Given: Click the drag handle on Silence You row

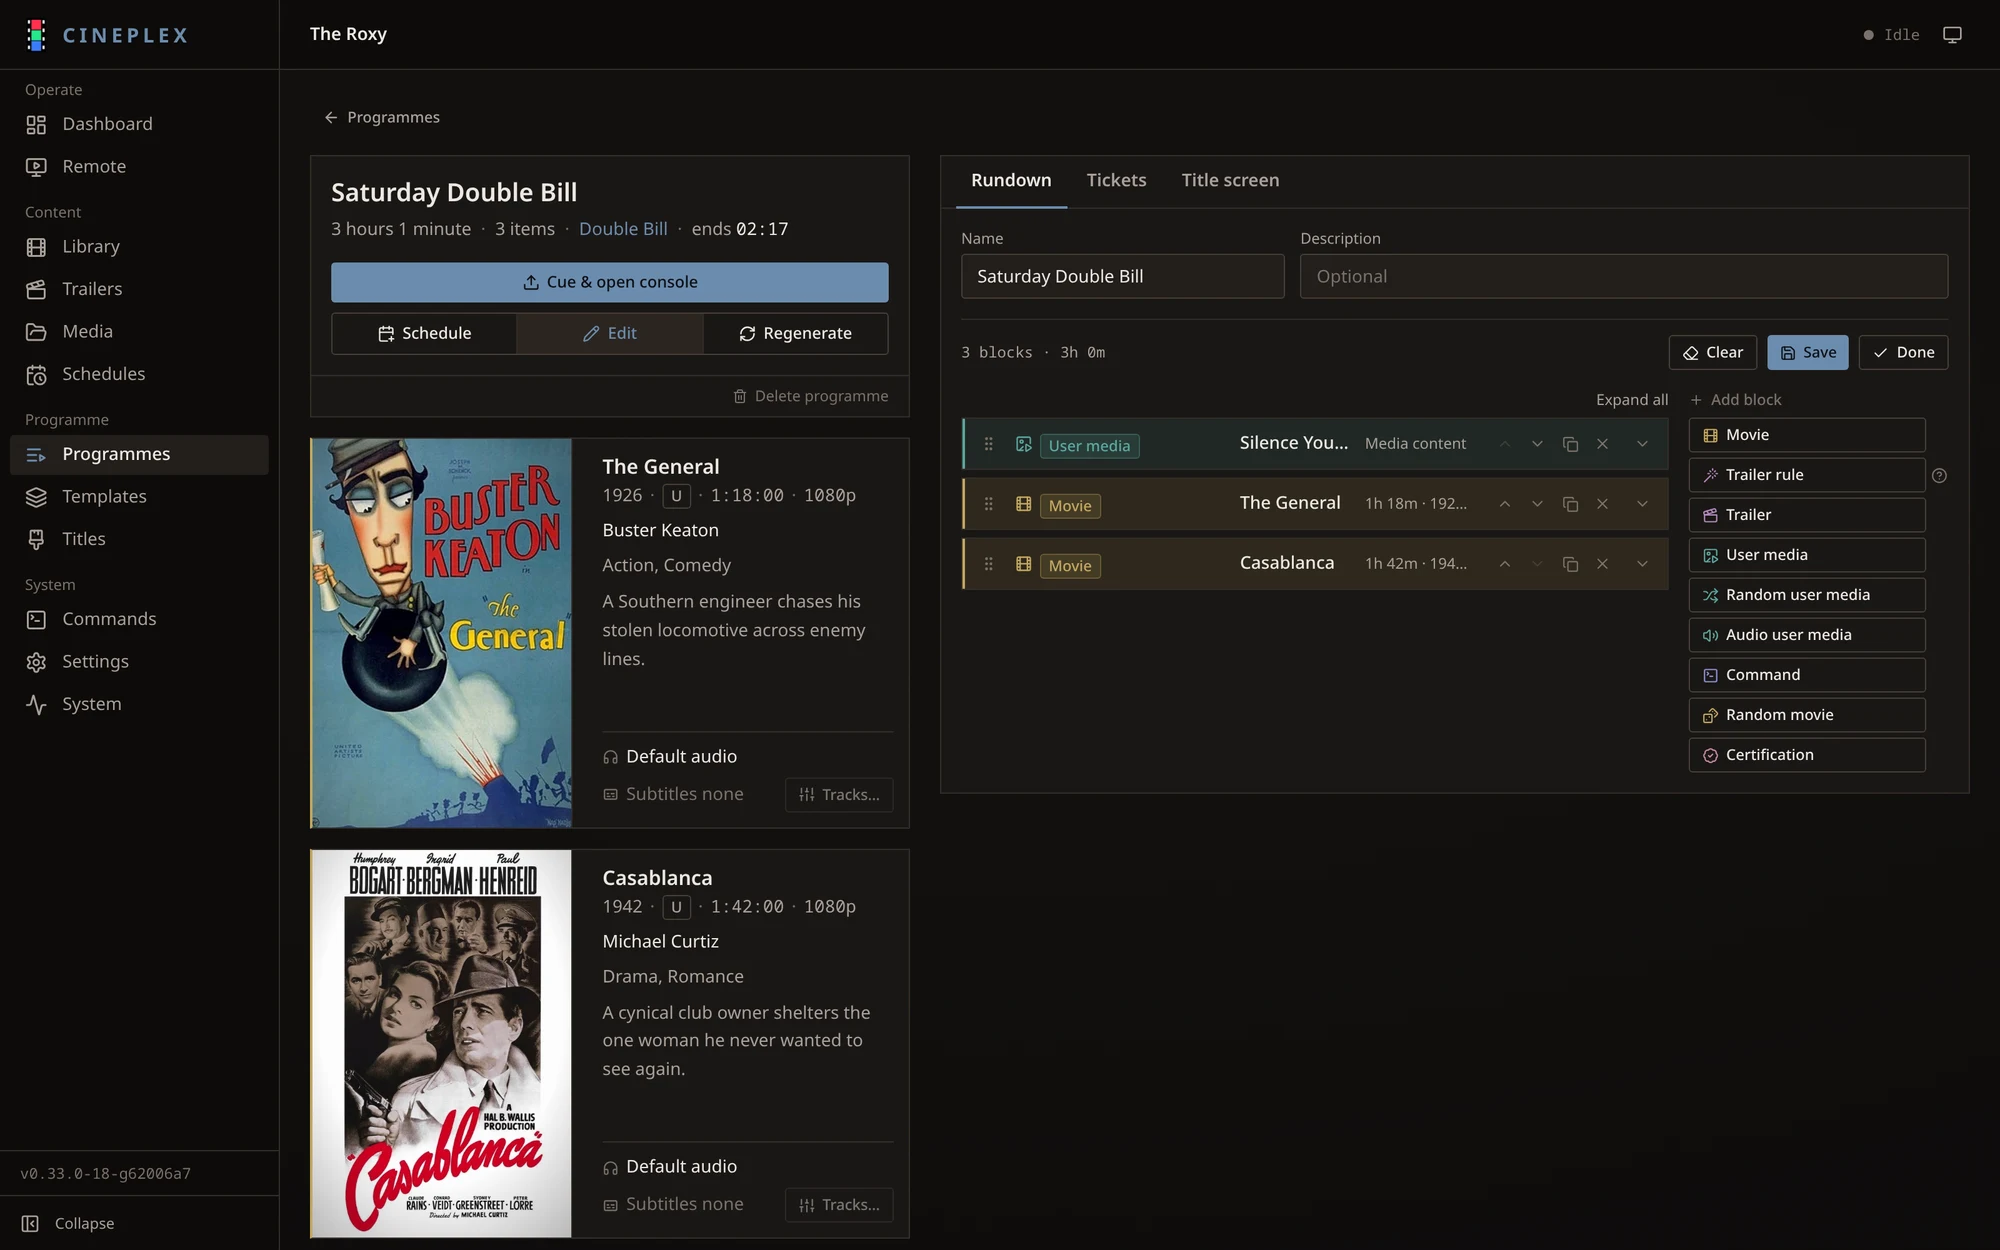Looking at the screenshot, I should click(988, 444).
